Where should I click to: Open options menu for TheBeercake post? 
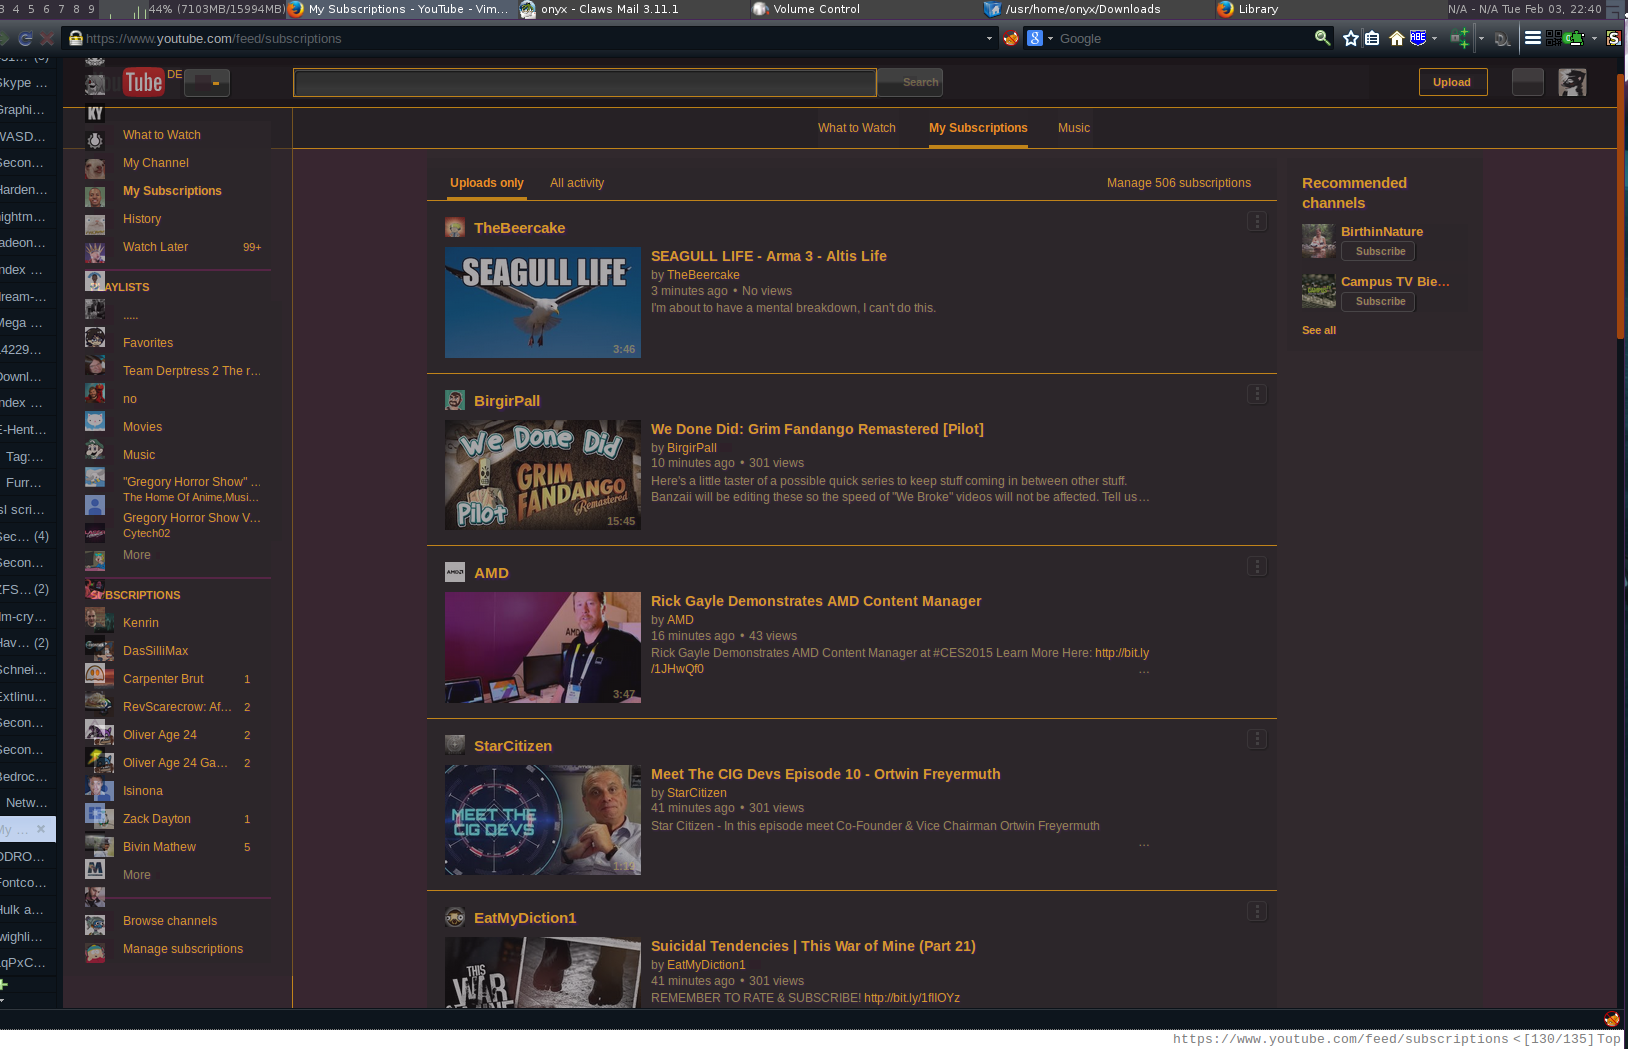[x=1257, y=221]
